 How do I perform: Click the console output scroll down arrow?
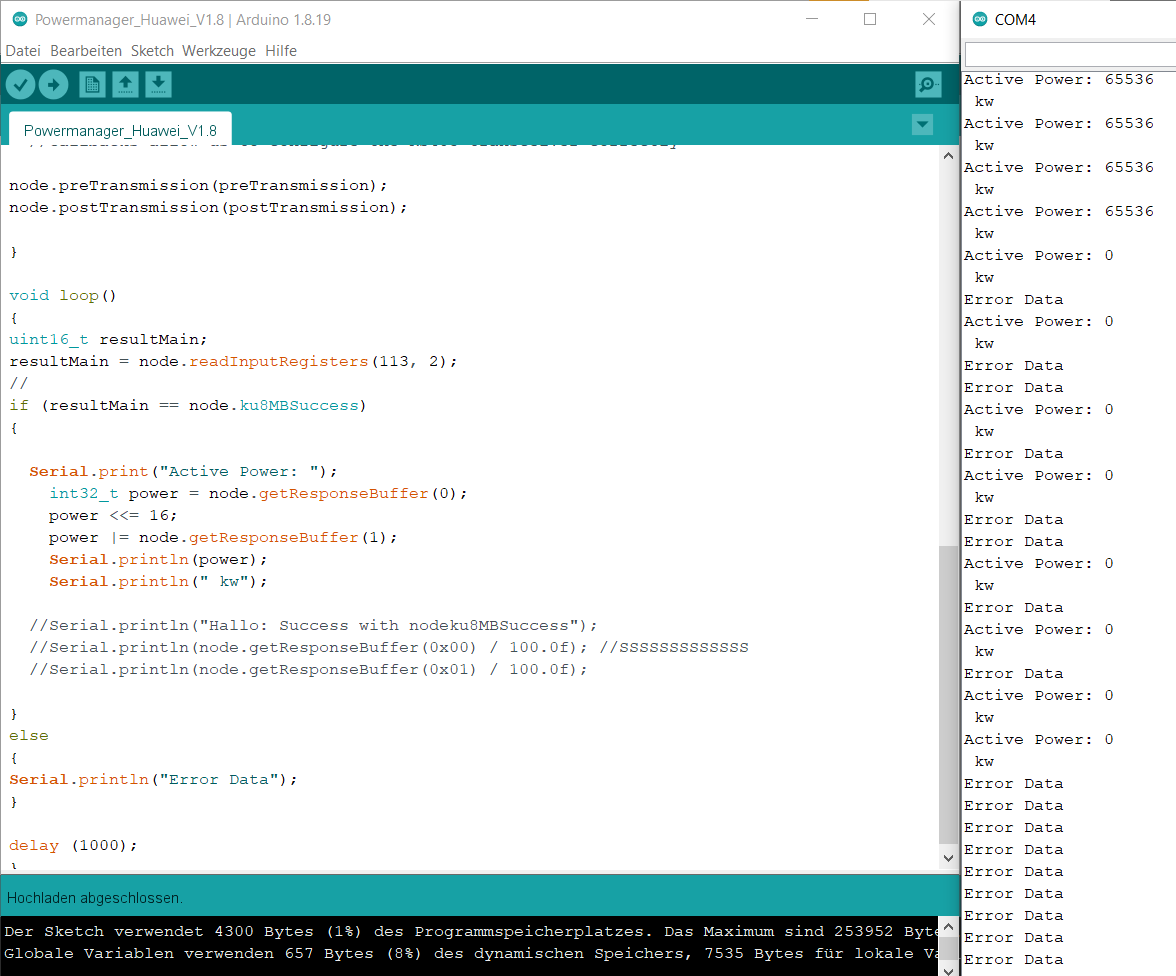coord(948,971)
